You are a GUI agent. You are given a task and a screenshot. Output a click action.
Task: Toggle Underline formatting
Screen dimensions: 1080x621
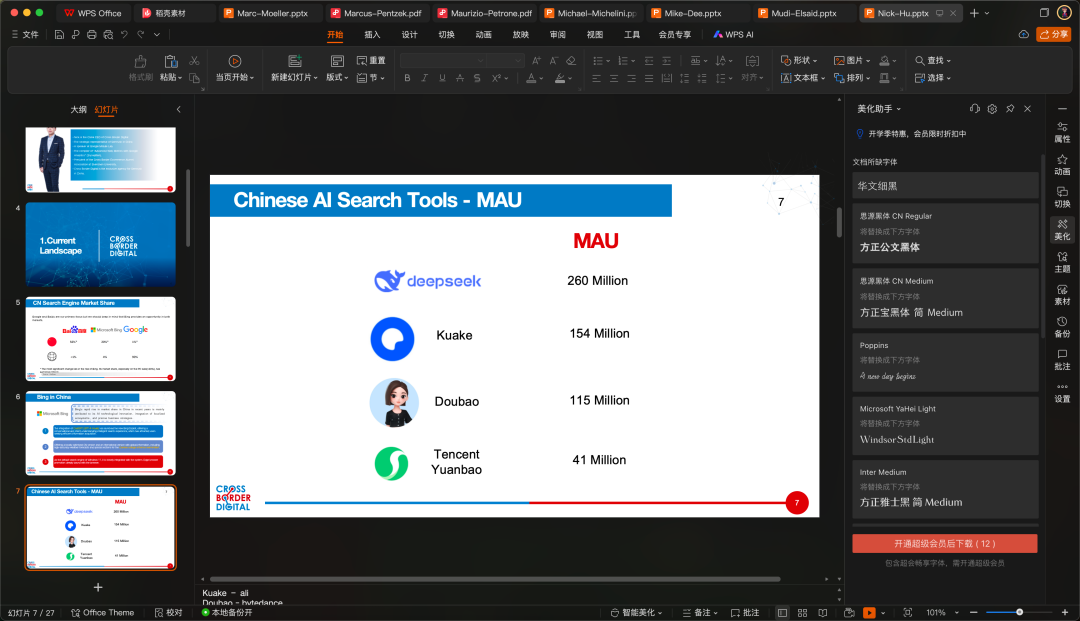(x=442, y=78)
